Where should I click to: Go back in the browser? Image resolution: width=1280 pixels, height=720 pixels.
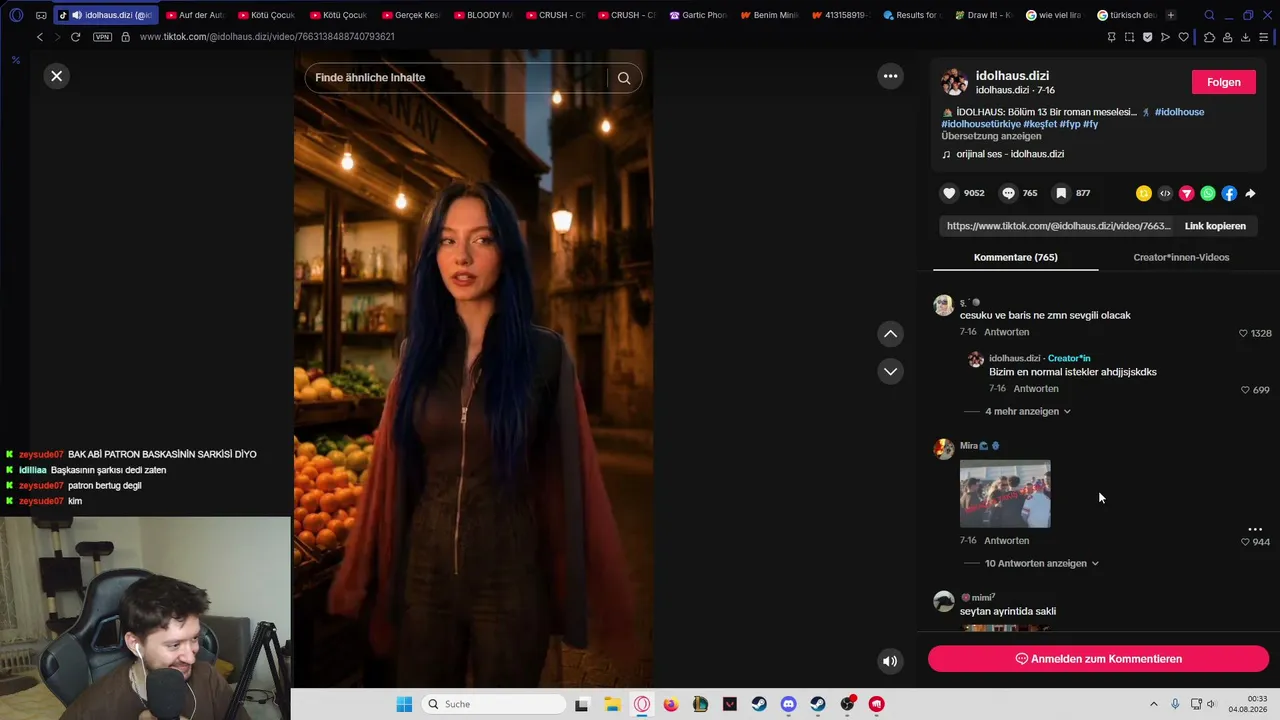pyautogui.click(x=40, y=37)
